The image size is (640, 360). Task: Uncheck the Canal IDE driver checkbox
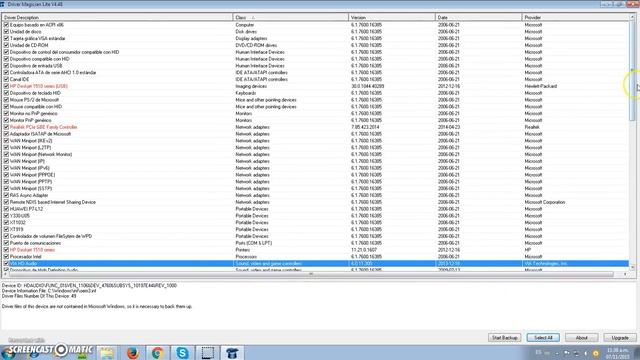point(6,79)
